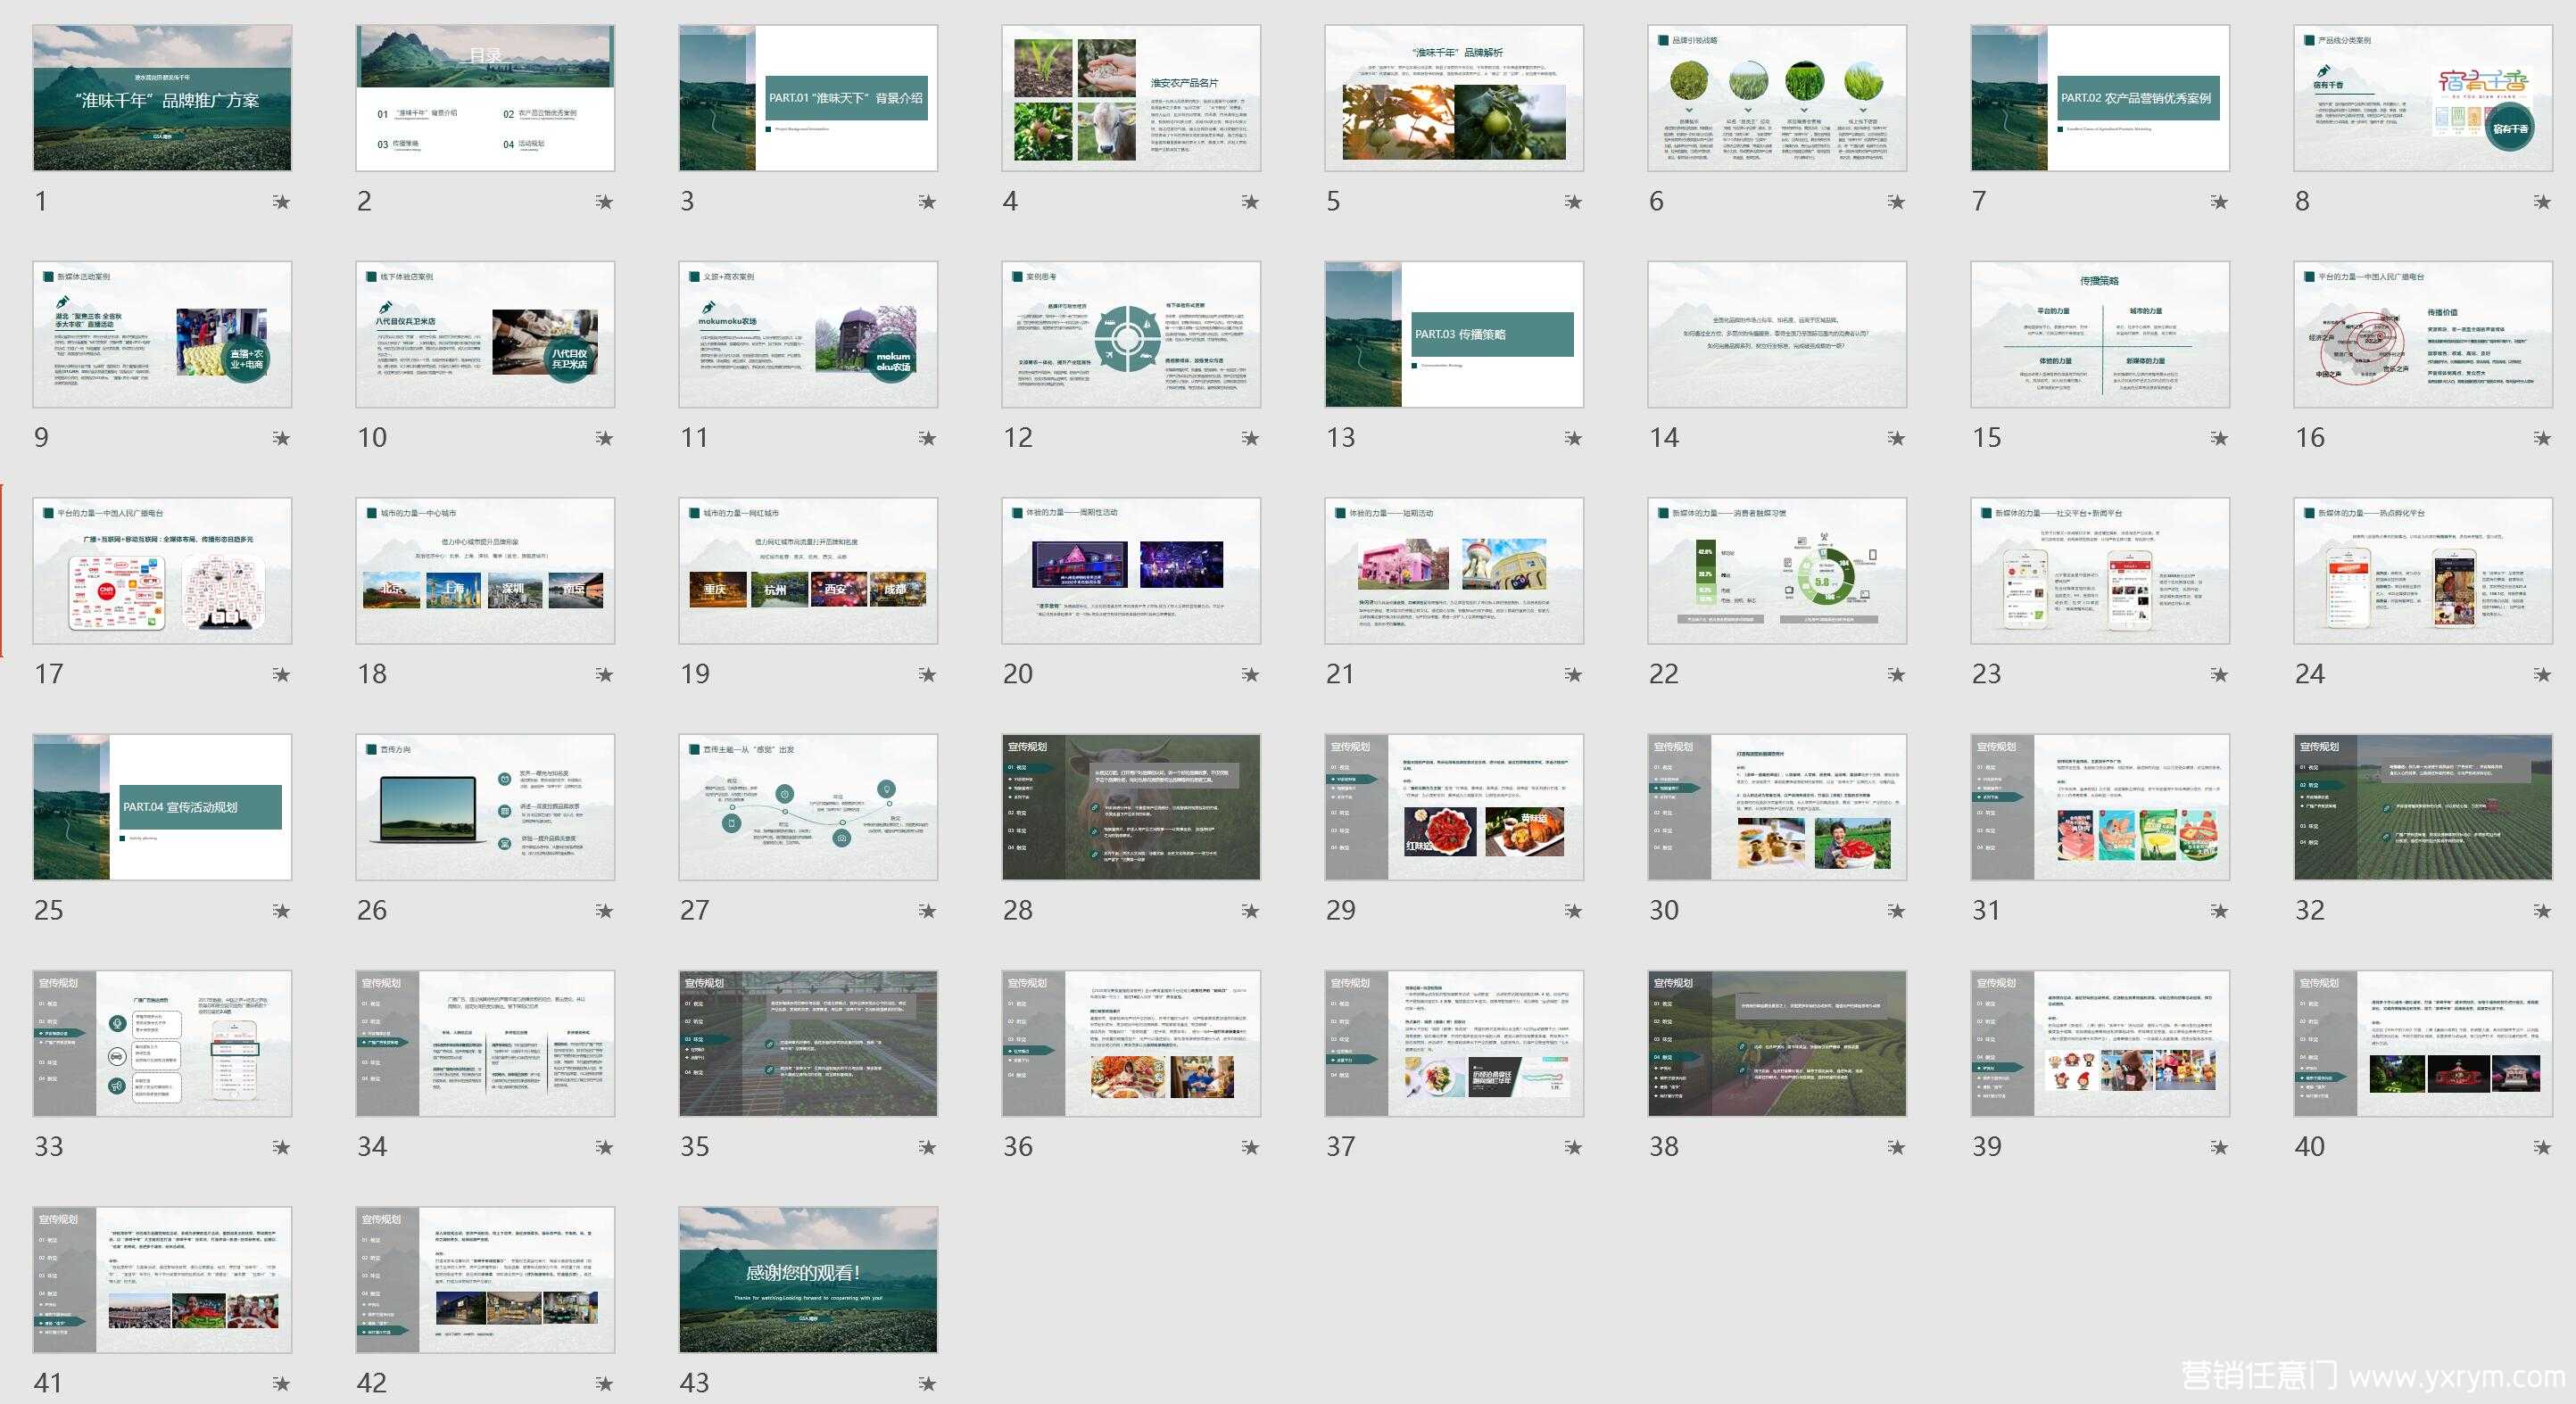2576x1404 pixels.
Task: Click the star icon beneath slide 8
Action: [2542, 202]
